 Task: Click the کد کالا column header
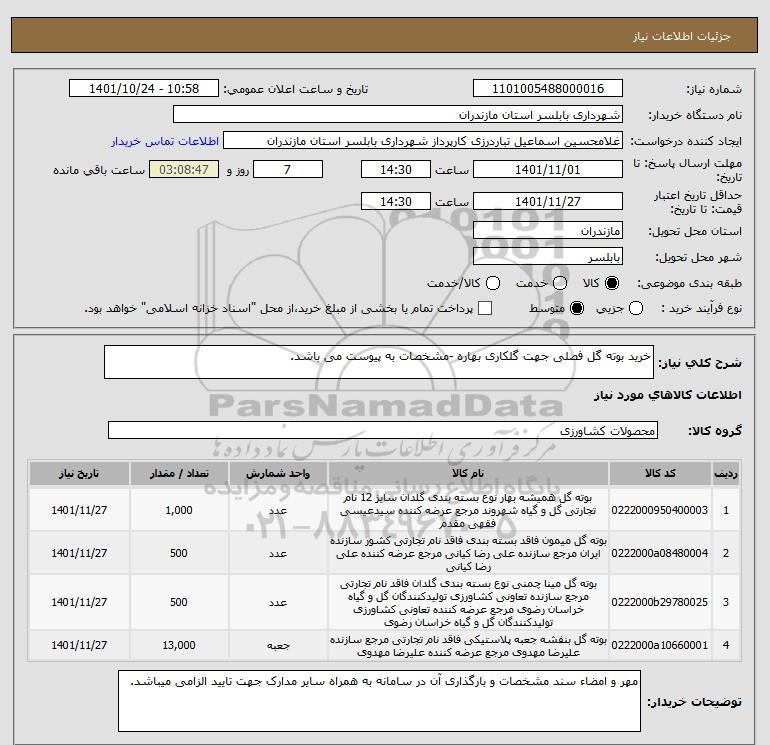click(x=660, y=473)
